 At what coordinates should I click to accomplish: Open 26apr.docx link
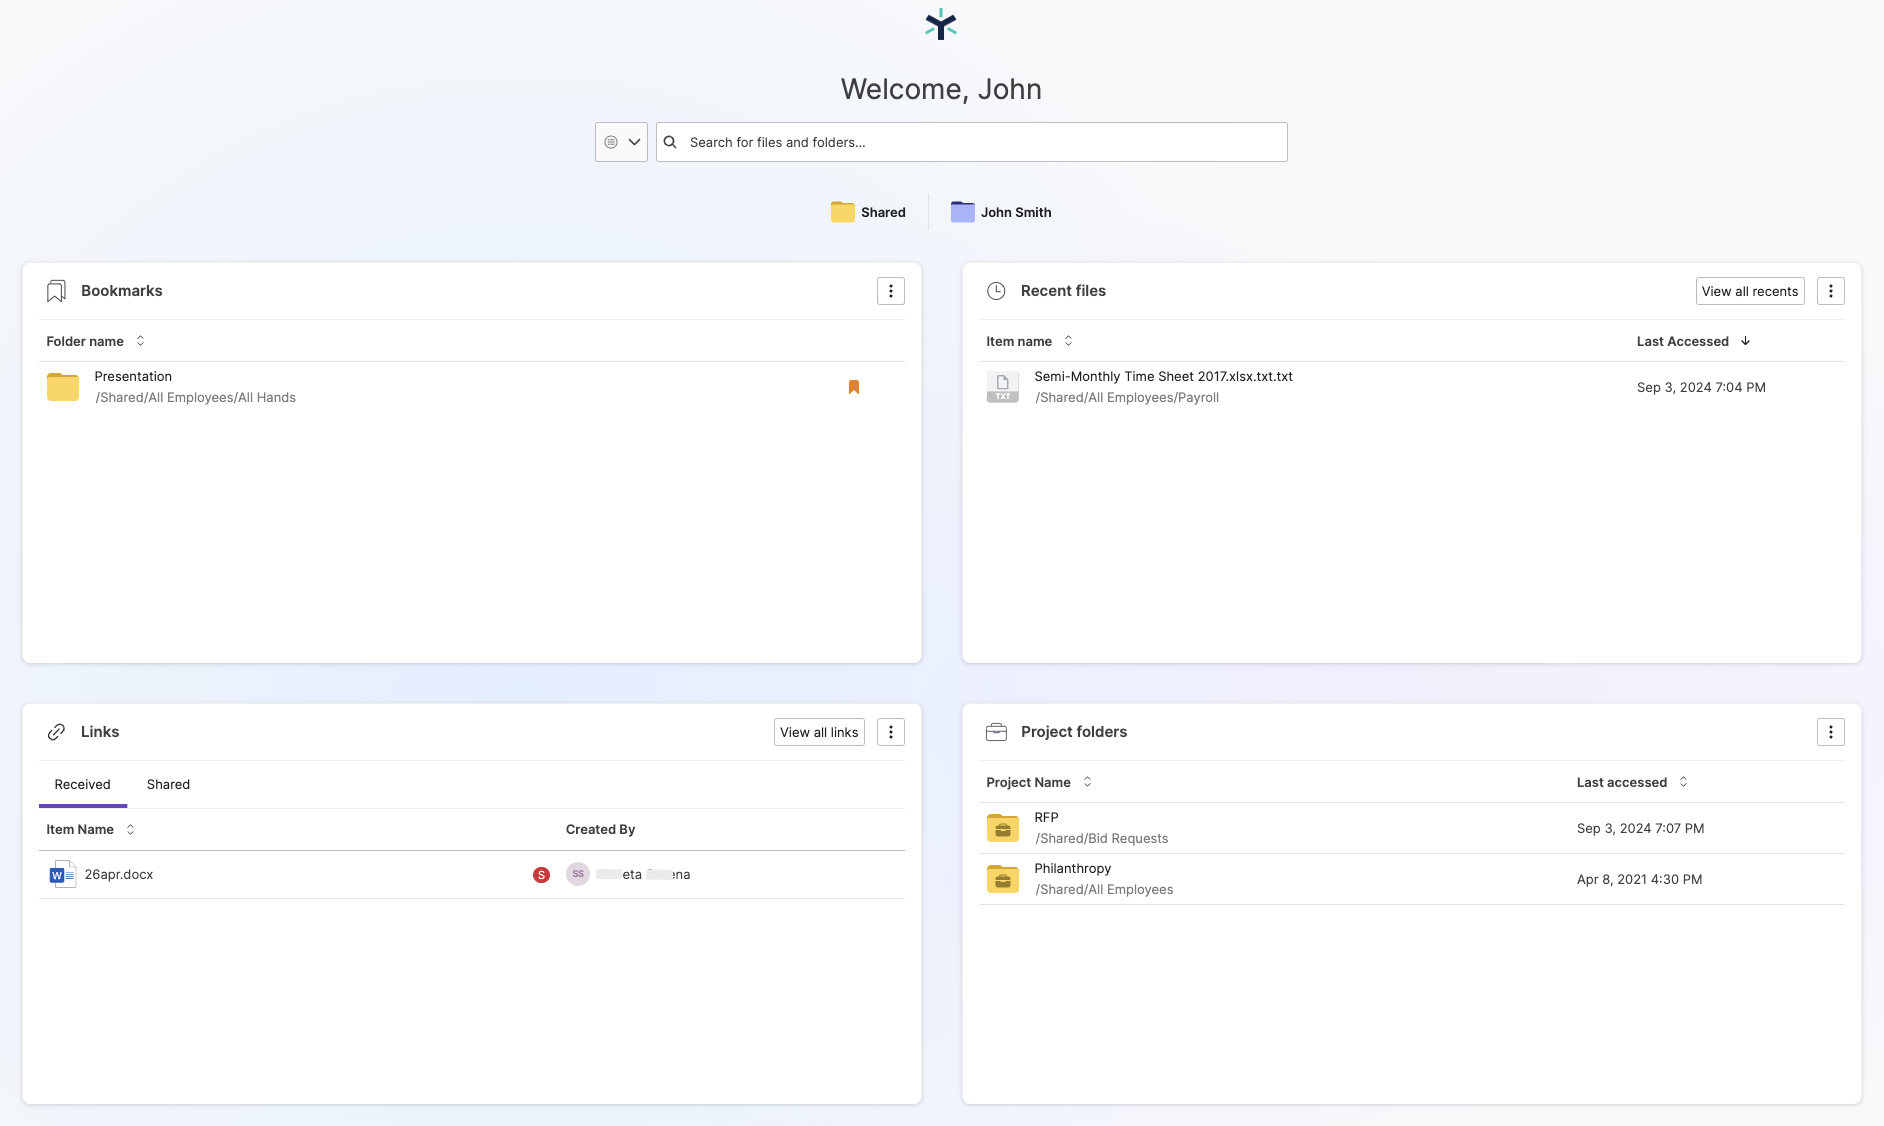point(119,874)
